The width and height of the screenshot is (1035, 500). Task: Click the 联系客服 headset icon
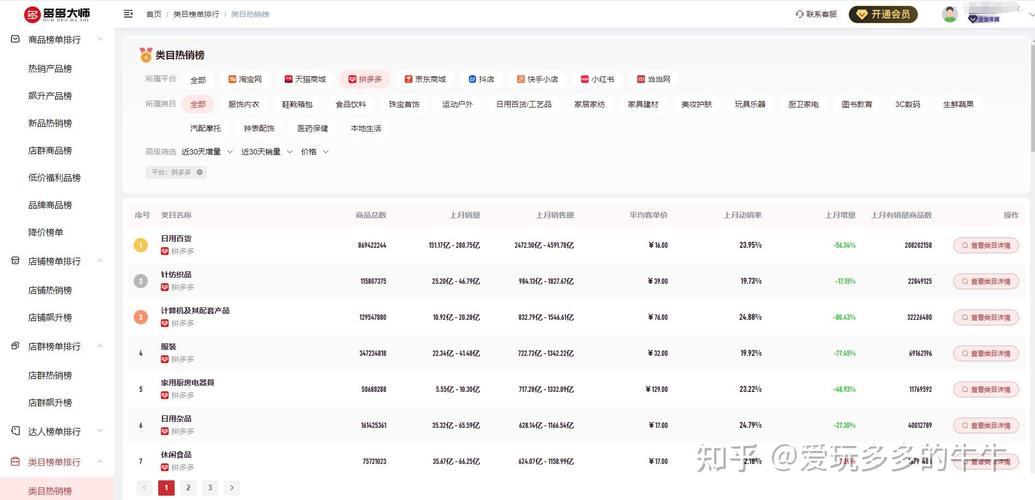coord(799,14)
